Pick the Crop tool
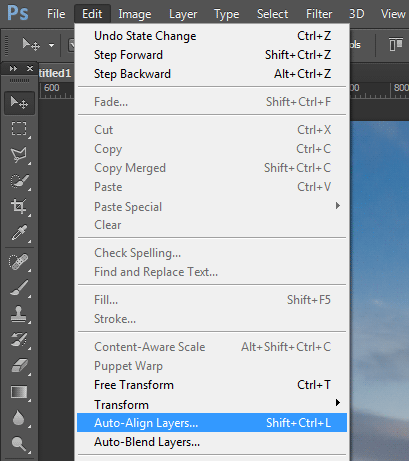409x461 pixels. point(19,206)
